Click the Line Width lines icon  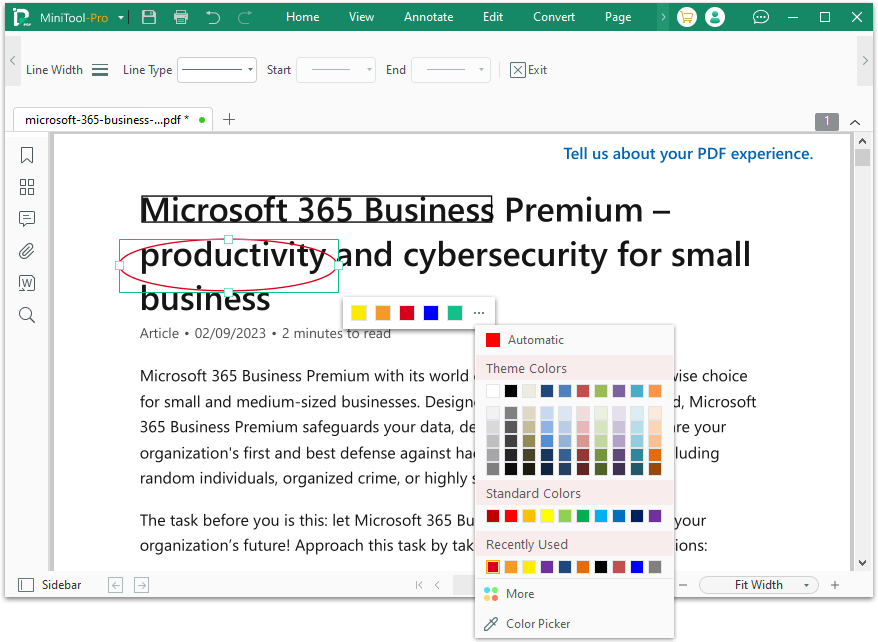coord(100,70)
